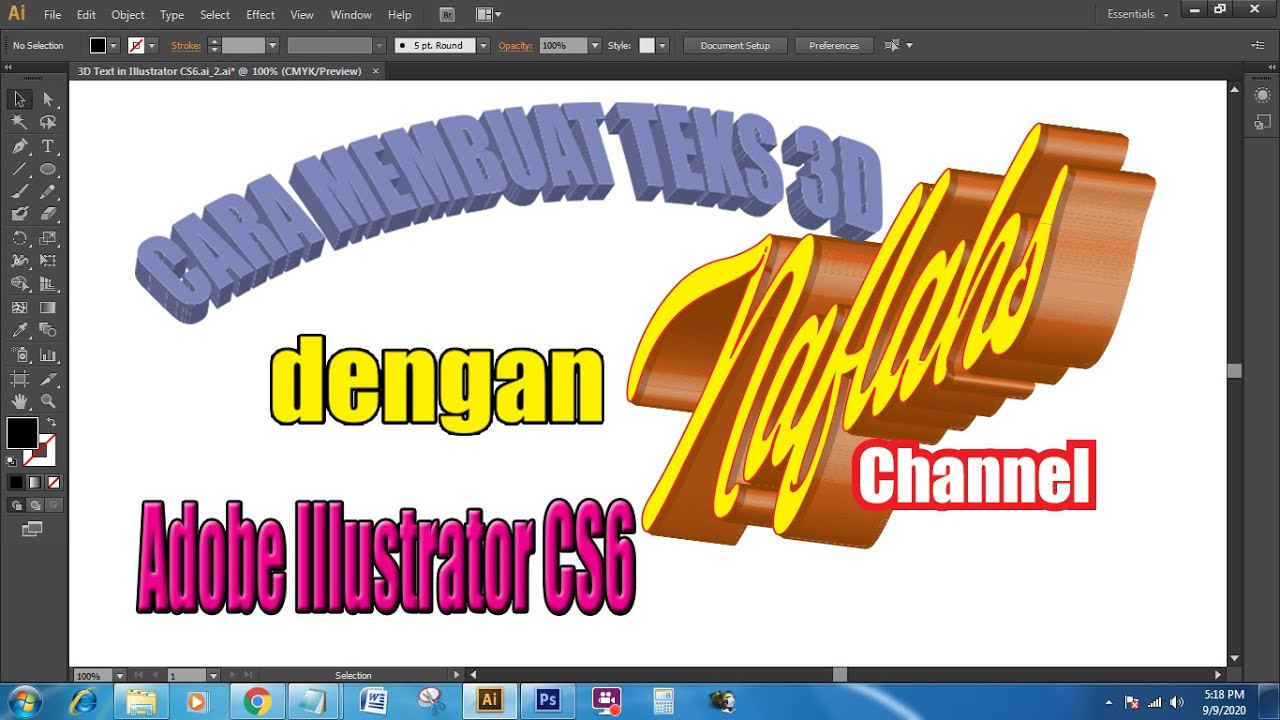Open the Object menu
The width and height of the screenshot is (1280, 720).
128,15
